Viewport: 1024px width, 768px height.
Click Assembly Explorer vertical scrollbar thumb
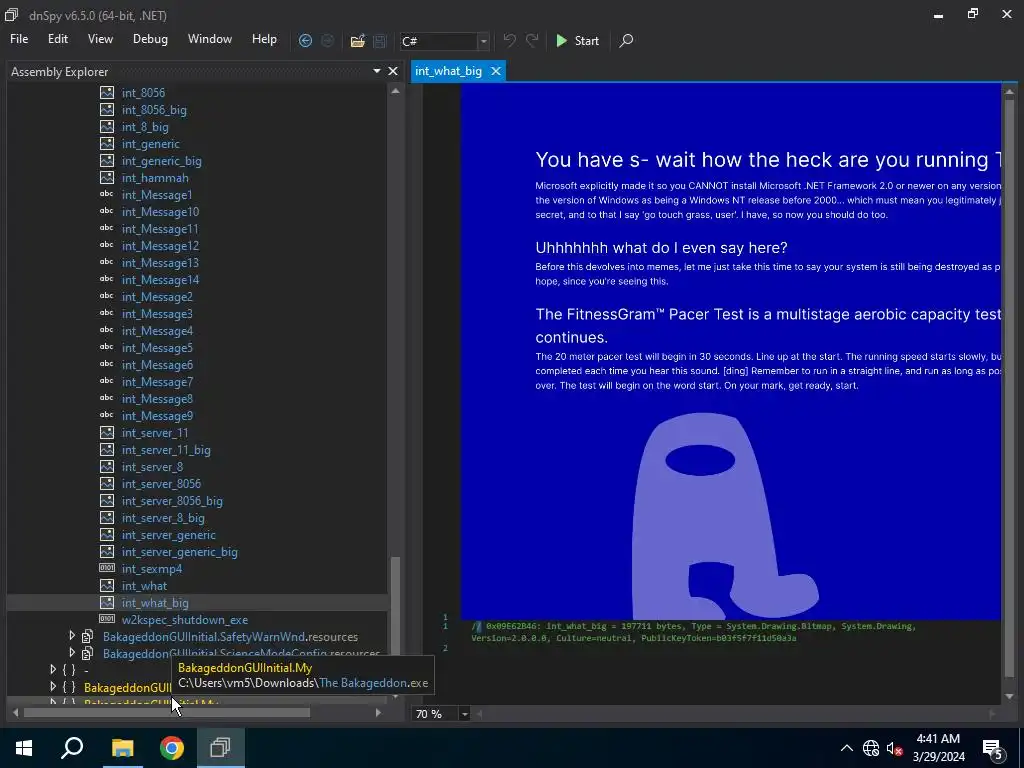(x=395, y=624)
